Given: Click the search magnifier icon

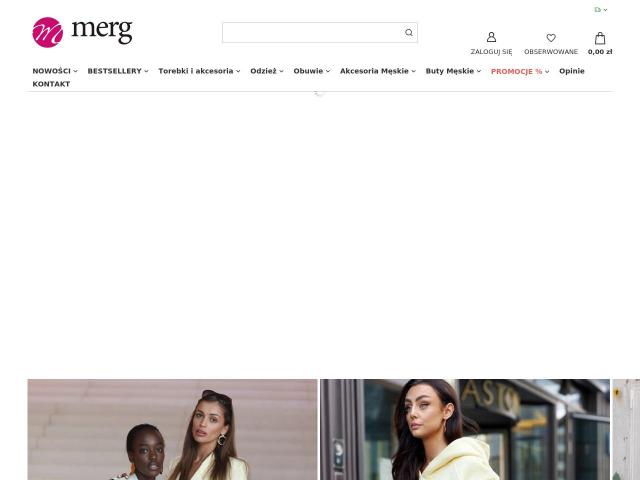Looking at the screenshot, I should tap(409, 33).
